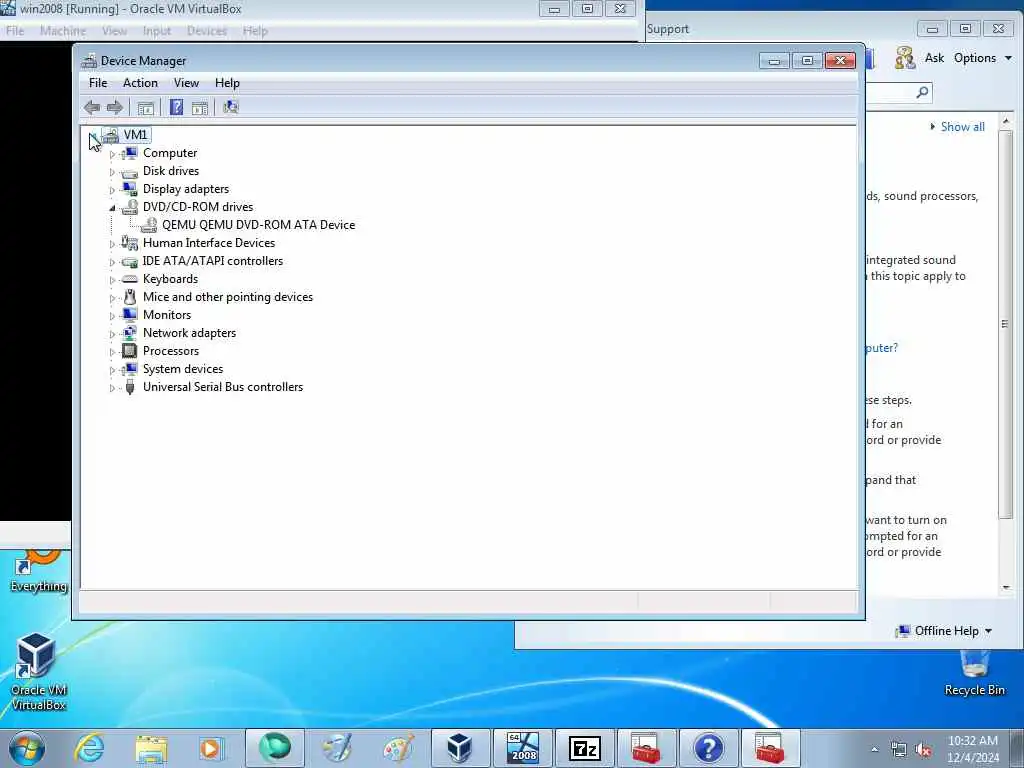Select the Processors tree entry

[171, 351]
